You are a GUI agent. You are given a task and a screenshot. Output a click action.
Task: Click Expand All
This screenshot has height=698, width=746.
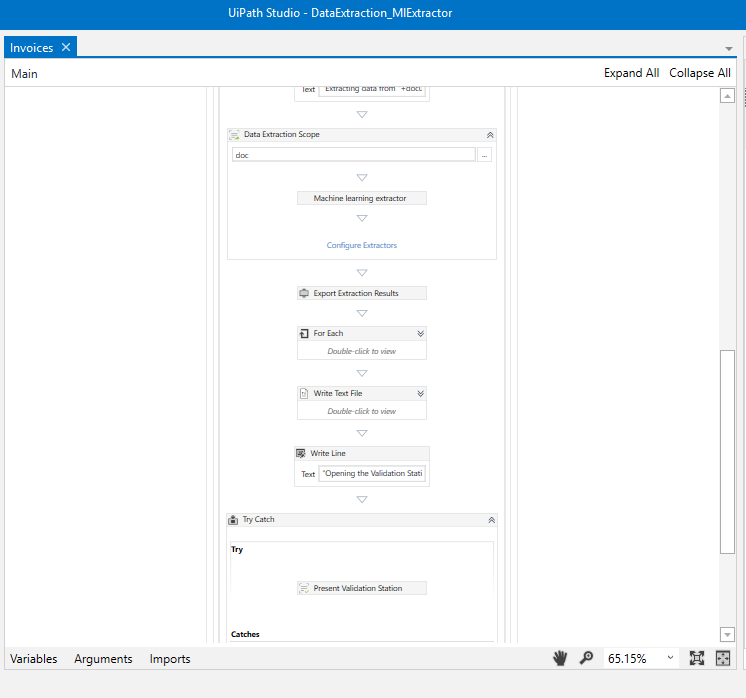631,73
